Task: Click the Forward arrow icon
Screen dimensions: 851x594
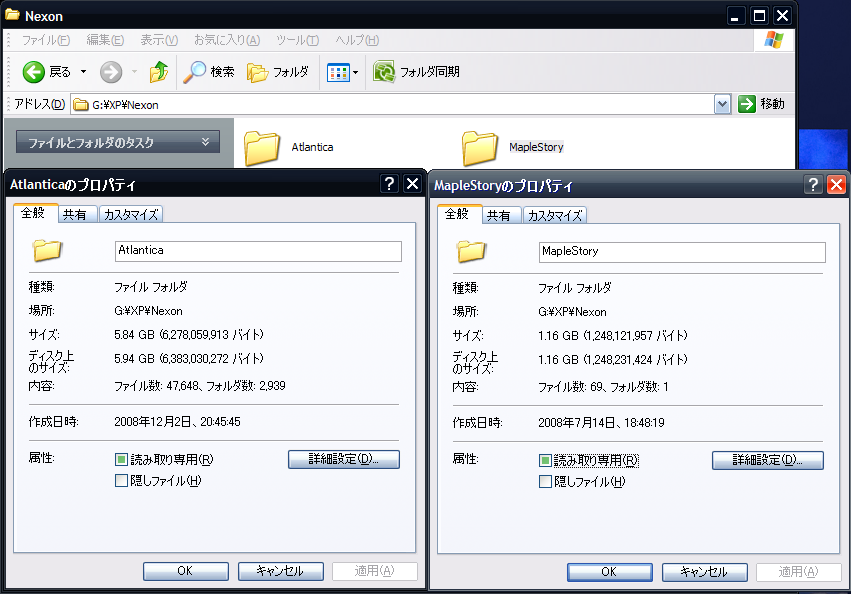Action: click(x=111, y=72)
